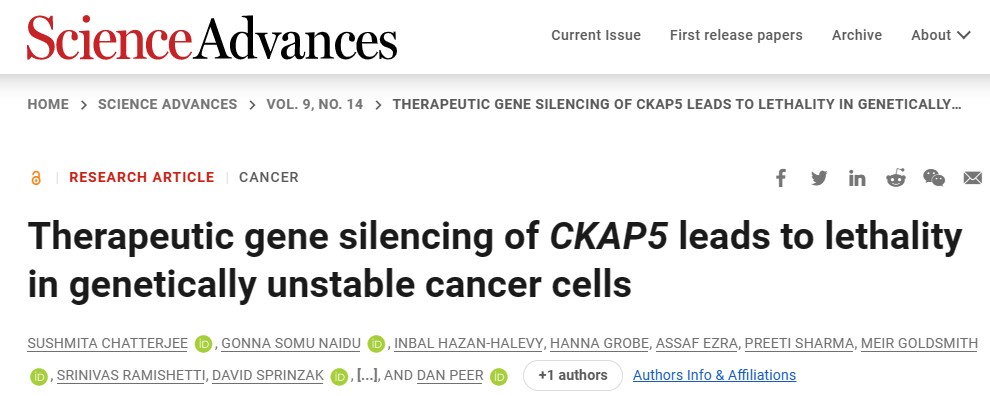990x396 pixels.
Task: Open Gonna Somu Naidu's ORCID icon
Action: coord(376,344)
